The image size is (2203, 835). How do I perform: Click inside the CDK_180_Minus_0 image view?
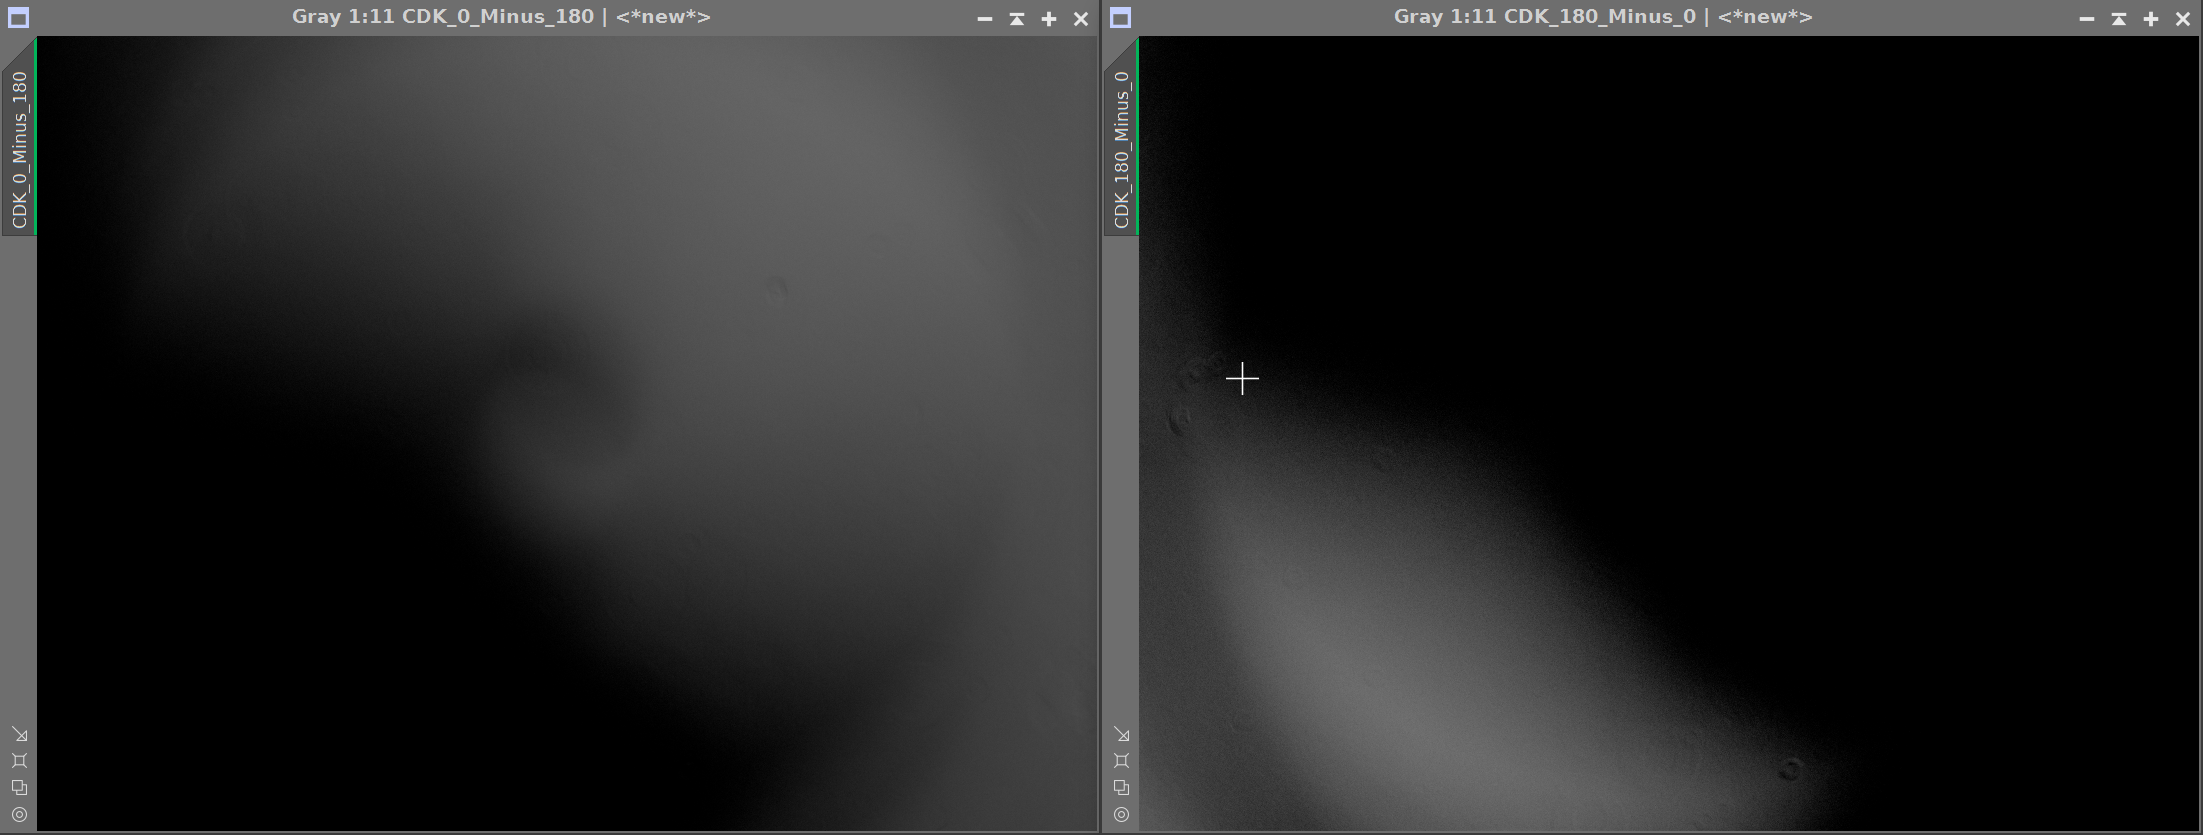[1669, 433]
